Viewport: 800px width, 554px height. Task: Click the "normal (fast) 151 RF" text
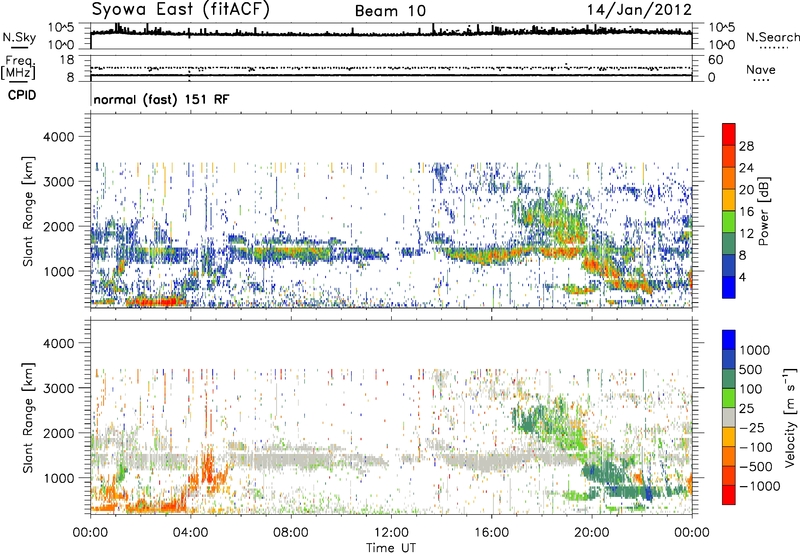click(x=161, y=99)
